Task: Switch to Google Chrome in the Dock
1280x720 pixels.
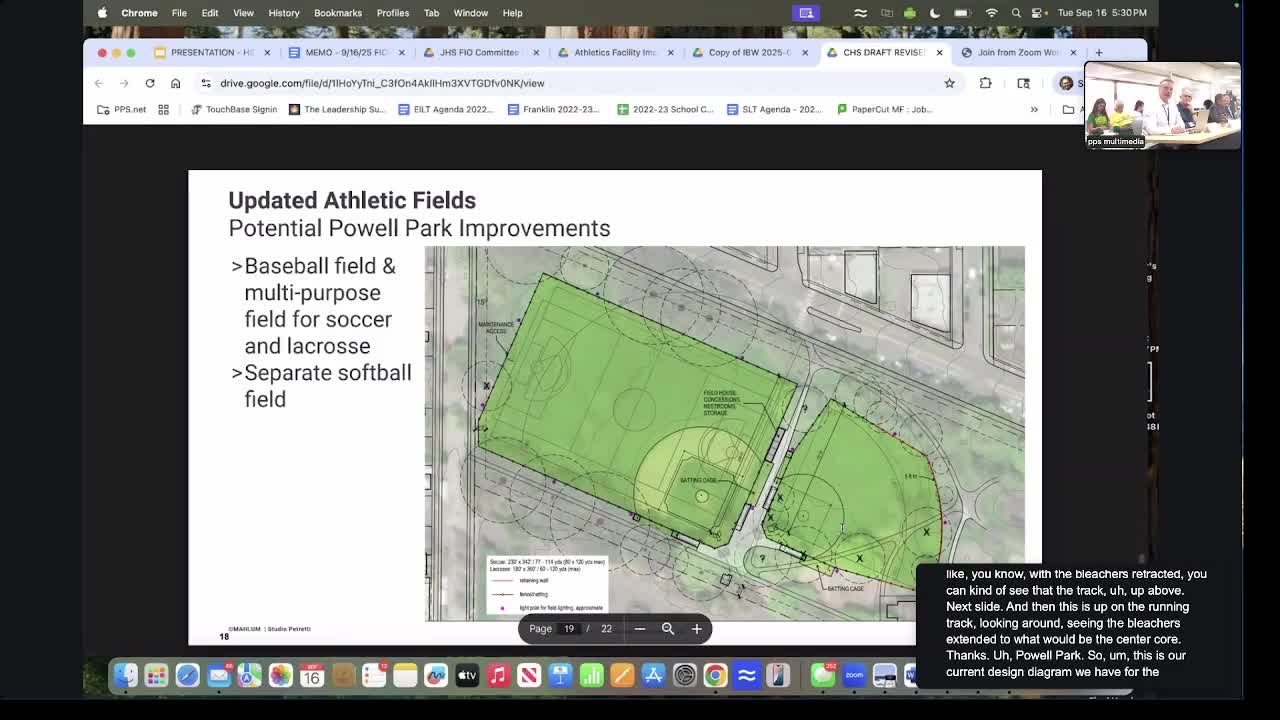Action: pyautogui.click(x=715, y=676)
